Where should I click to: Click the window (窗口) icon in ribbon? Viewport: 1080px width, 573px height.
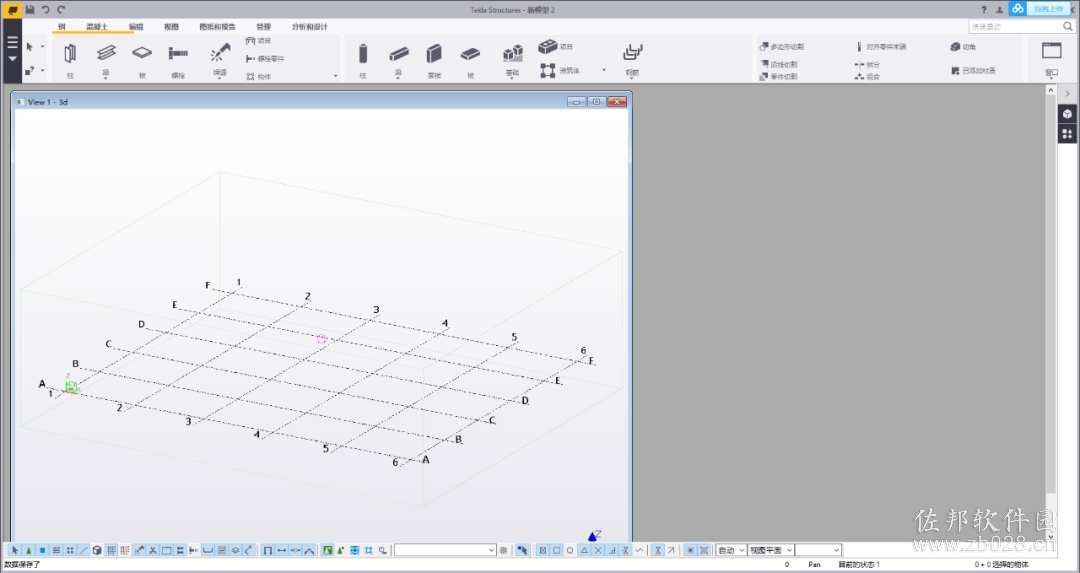[1051, 50]
